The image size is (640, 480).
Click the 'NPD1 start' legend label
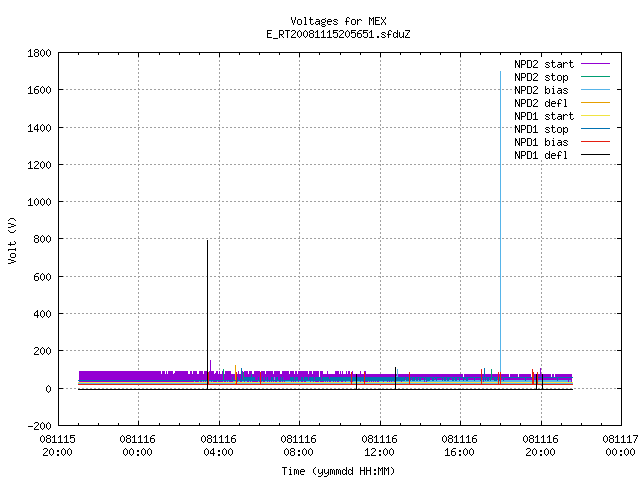click(544, 116)
